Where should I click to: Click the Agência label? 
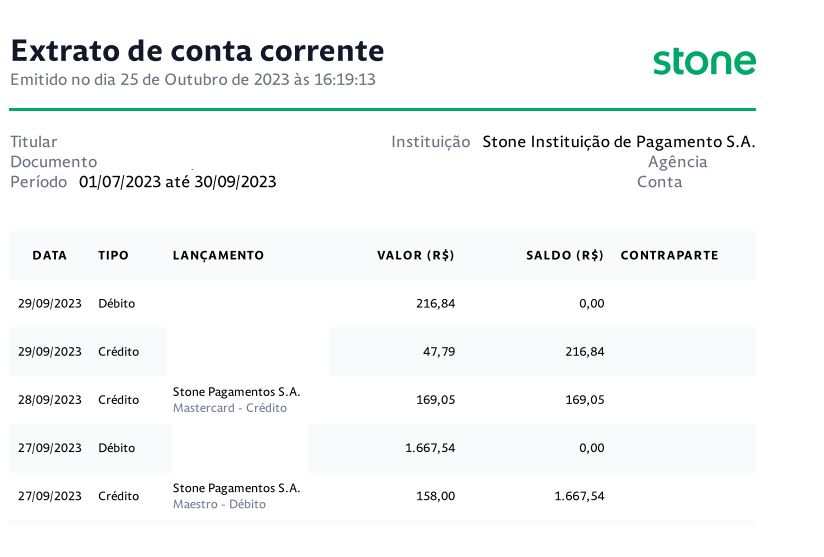pyautogui.click(x=677, y=162)
